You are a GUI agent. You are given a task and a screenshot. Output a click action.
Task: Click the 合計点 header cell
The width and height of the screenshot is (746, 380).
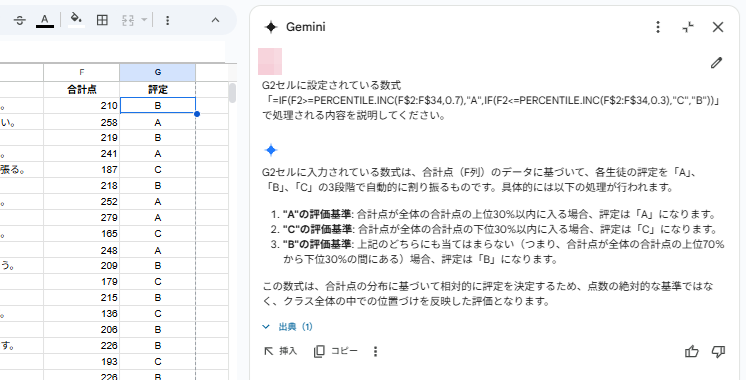(x=82, y=89)
